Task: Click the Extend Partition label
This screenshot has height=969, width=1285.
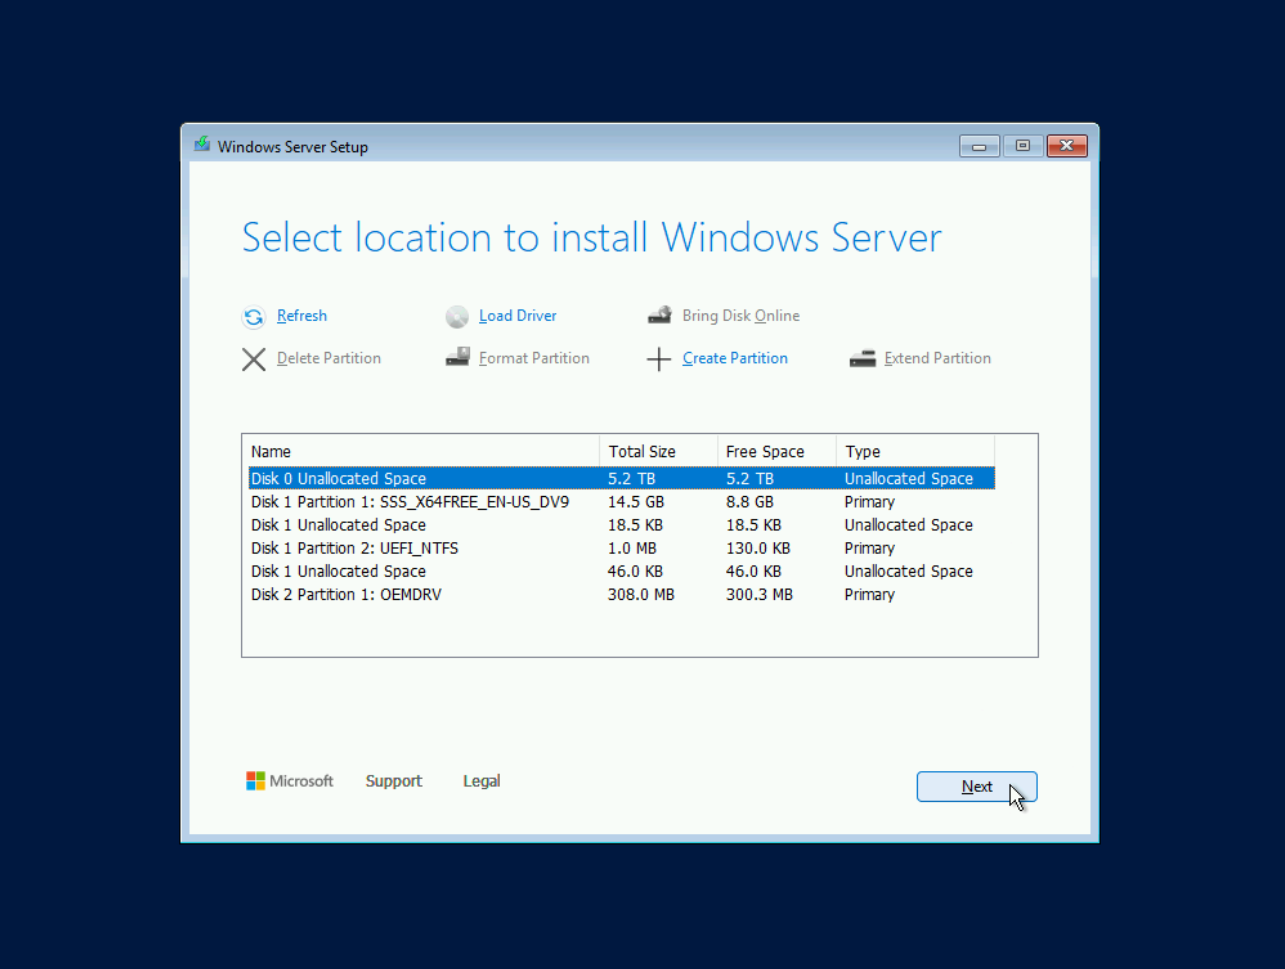Action: tap(938, 358)
